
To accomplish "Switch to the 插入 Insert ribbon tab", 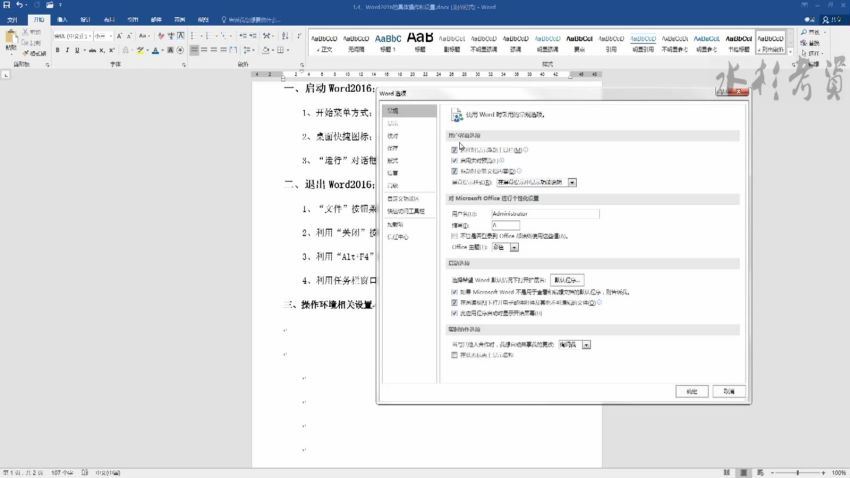I will tap(62, 20).
